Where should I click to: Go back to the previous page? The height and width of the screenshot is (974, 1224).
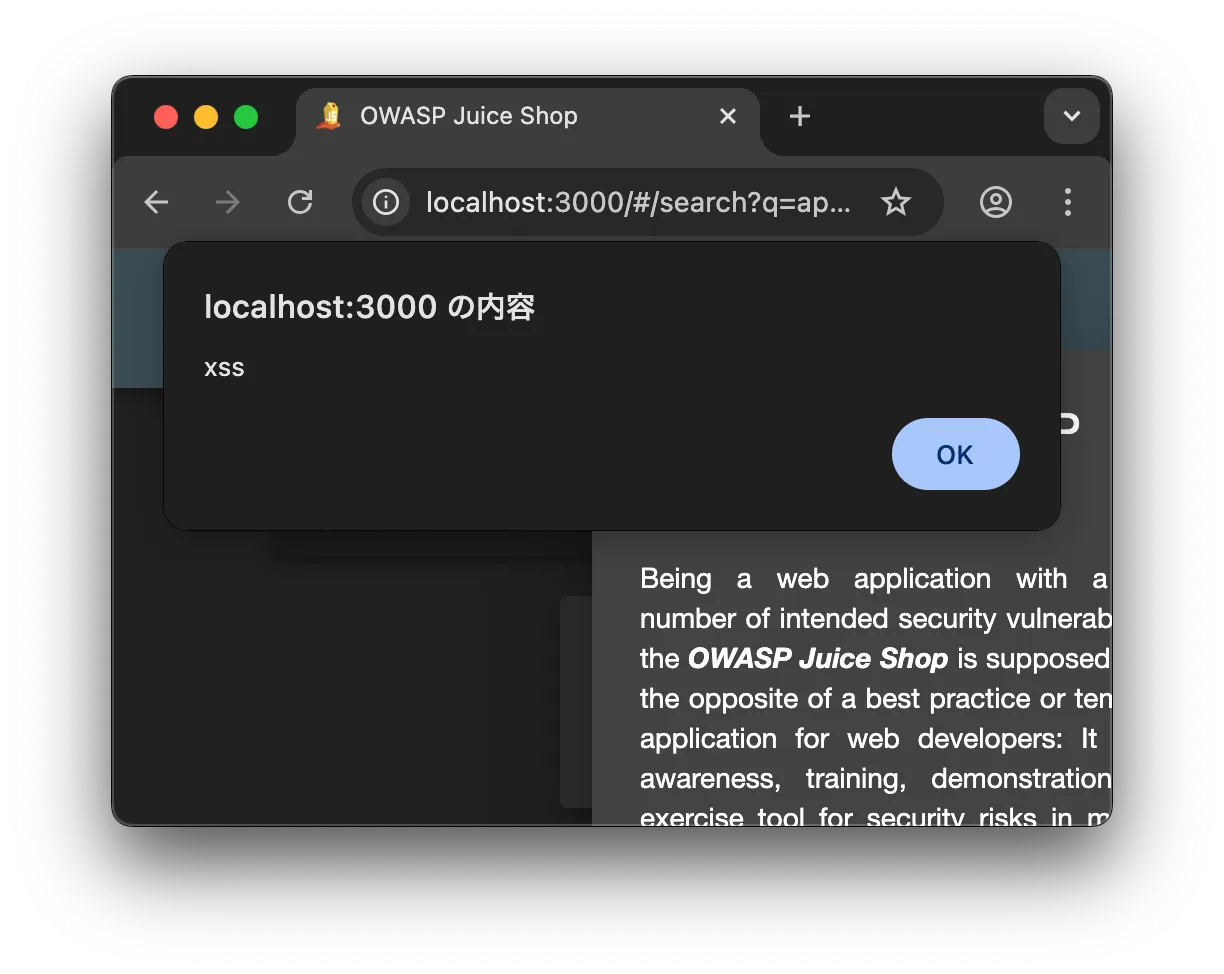(x=156, y=203)
